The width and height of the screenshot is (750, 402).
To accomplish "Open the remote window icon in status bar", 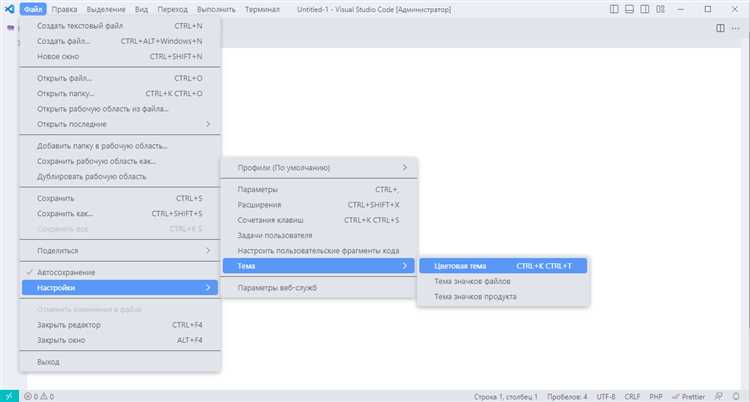I will coord(9,396).
